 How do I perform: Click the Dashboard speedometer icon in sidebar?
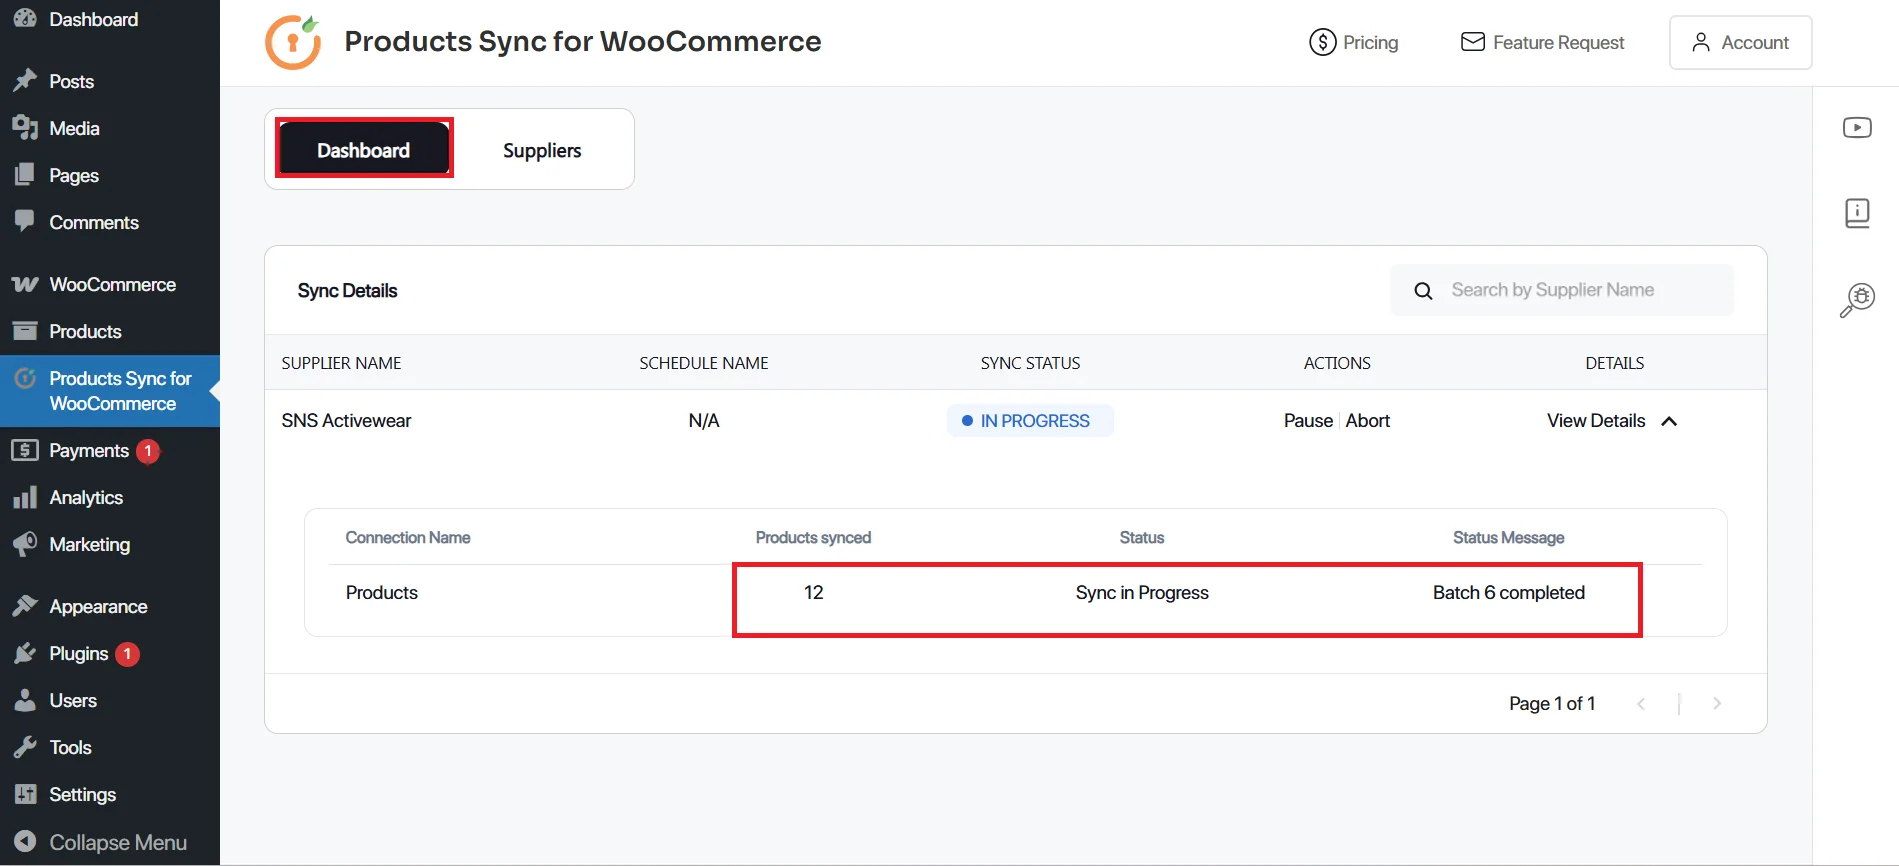25,18
